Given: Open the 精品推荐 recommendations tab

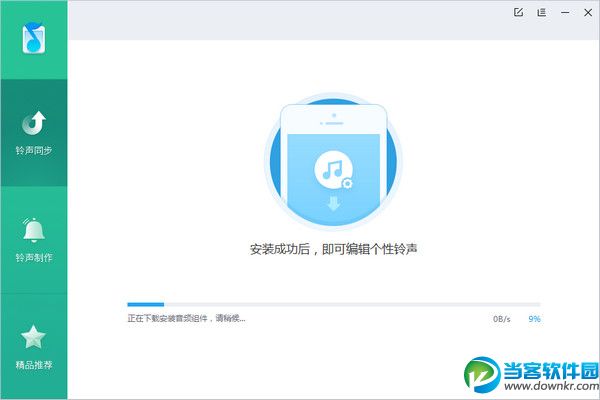Looking at the screenshot, I should coord(34,347).
